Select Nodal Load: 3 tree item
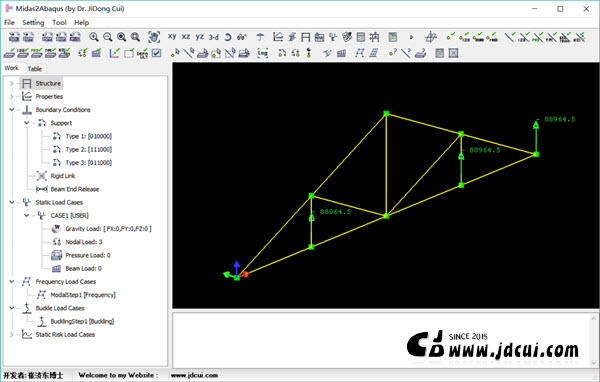600x382 pixels. click(83, 242)
